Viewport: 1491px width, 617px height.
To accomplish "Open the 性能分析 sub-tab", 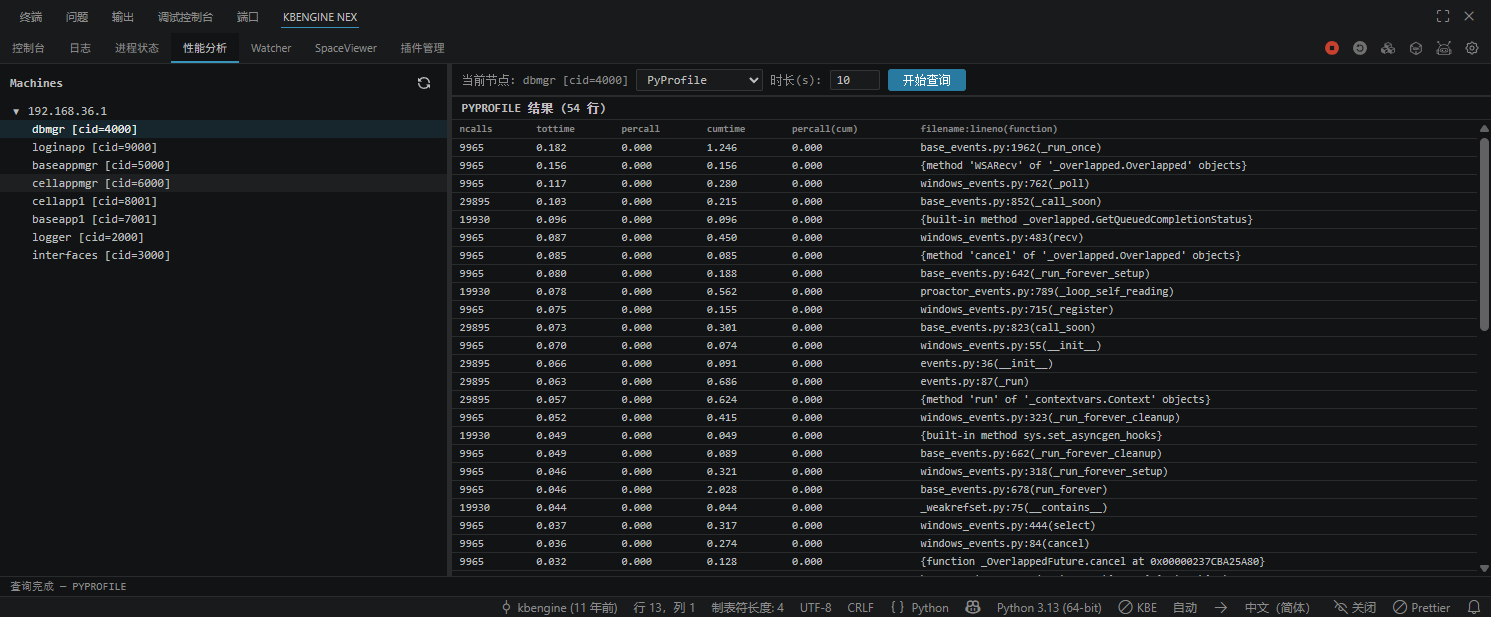I will coord(204,48).
